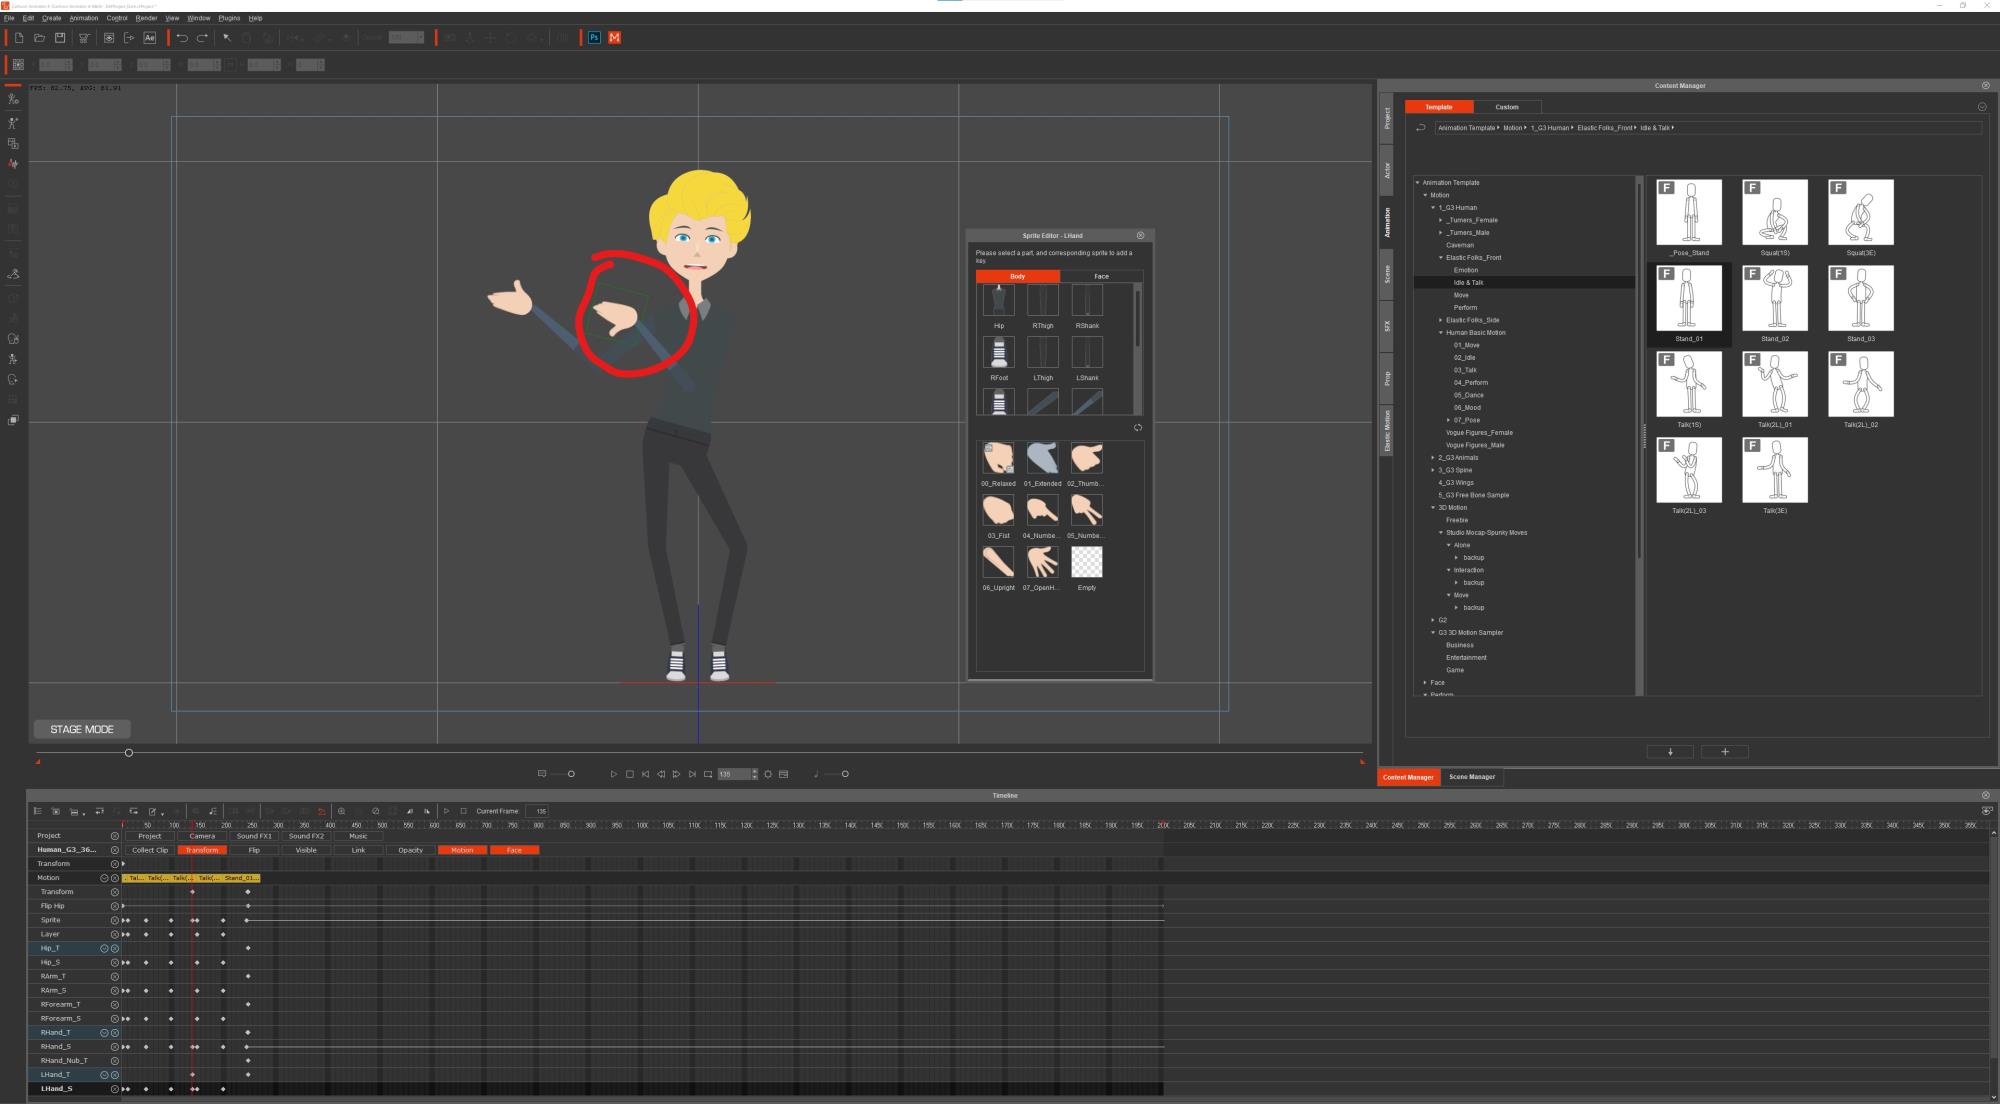Select the arrow selection tool
The height and width of the screenshot is (1104, 2000).
coord(227,38)
